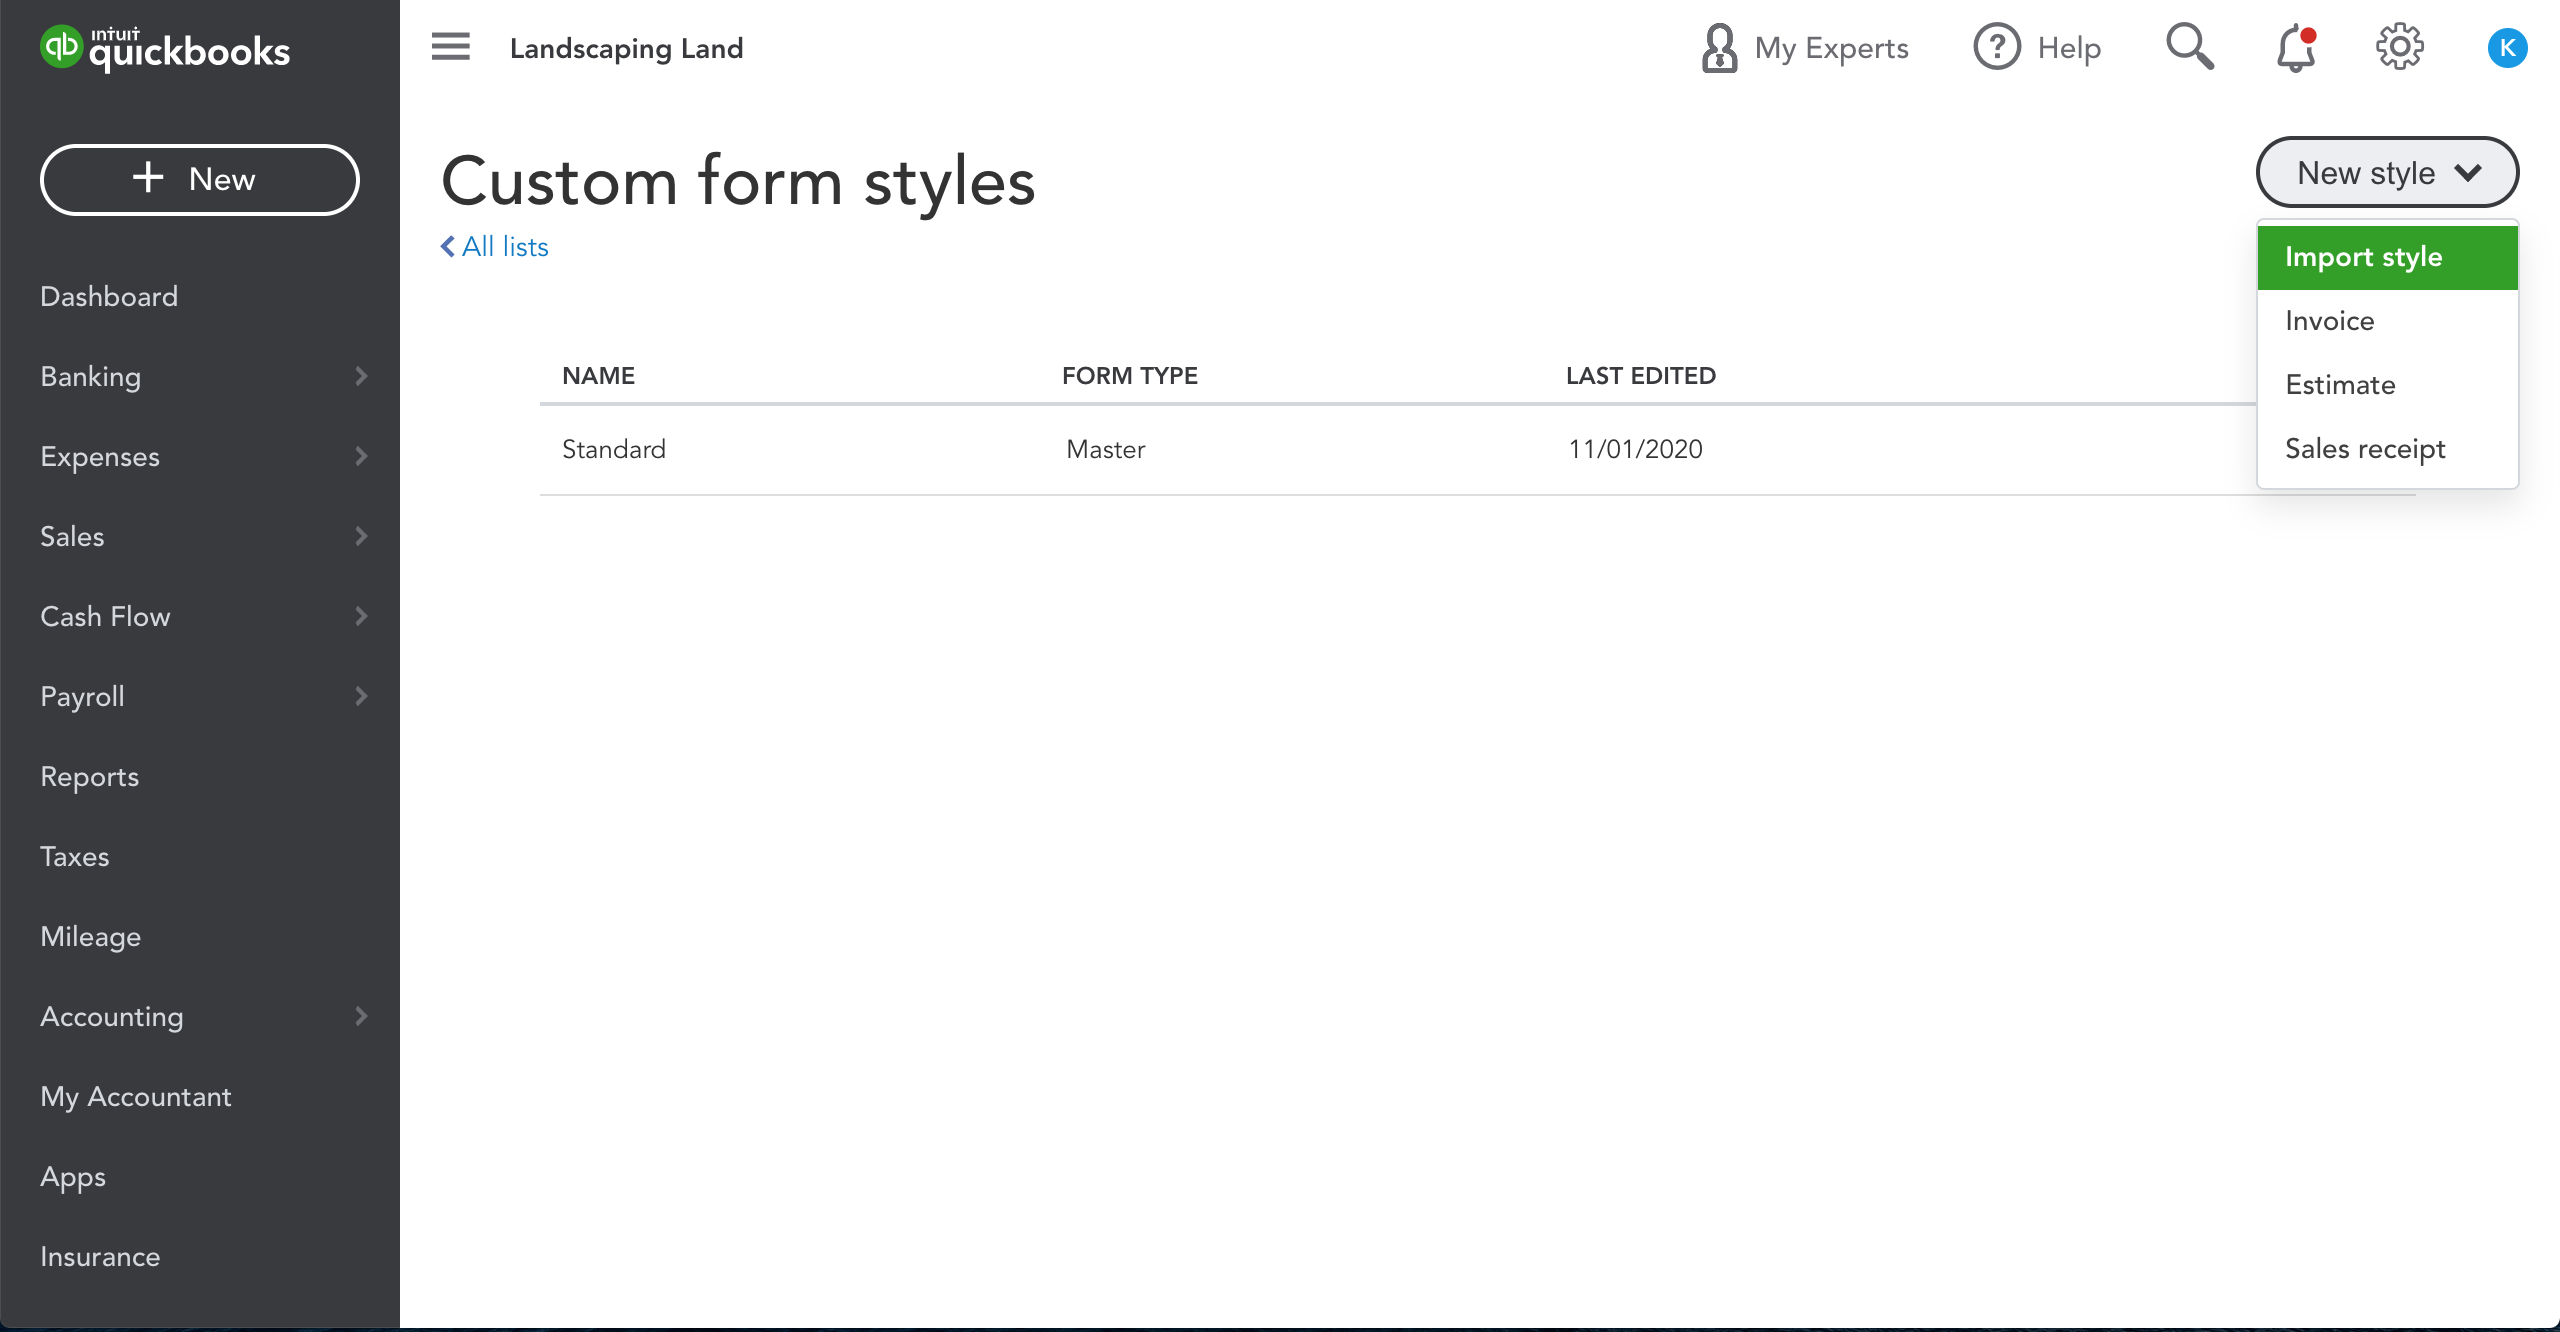Expand Cash Flow submenu arrow

[x=362, y=616]
